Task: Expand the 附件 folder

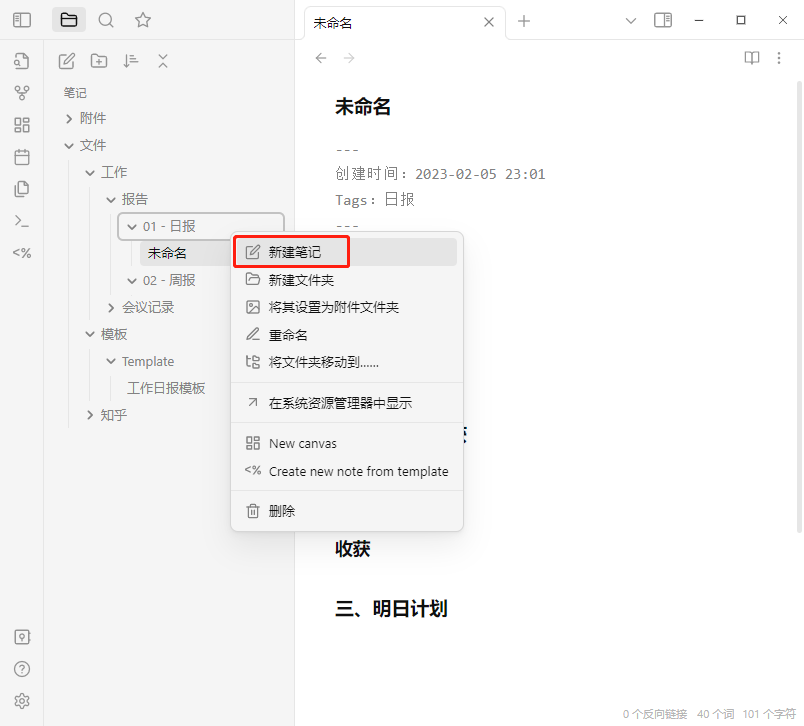Action: point(69,118)
